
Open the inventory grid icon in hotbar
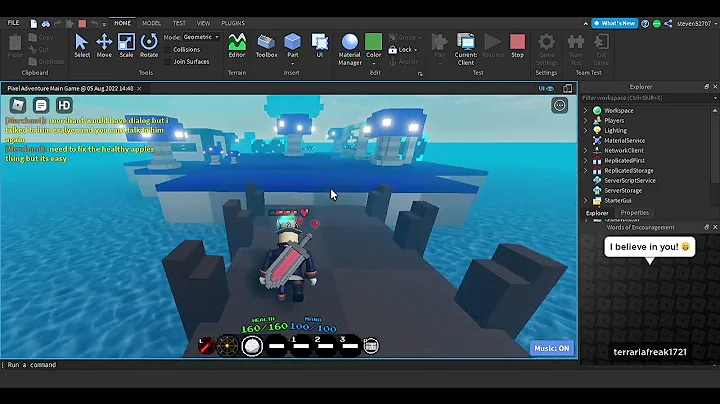tap(371, 346)
